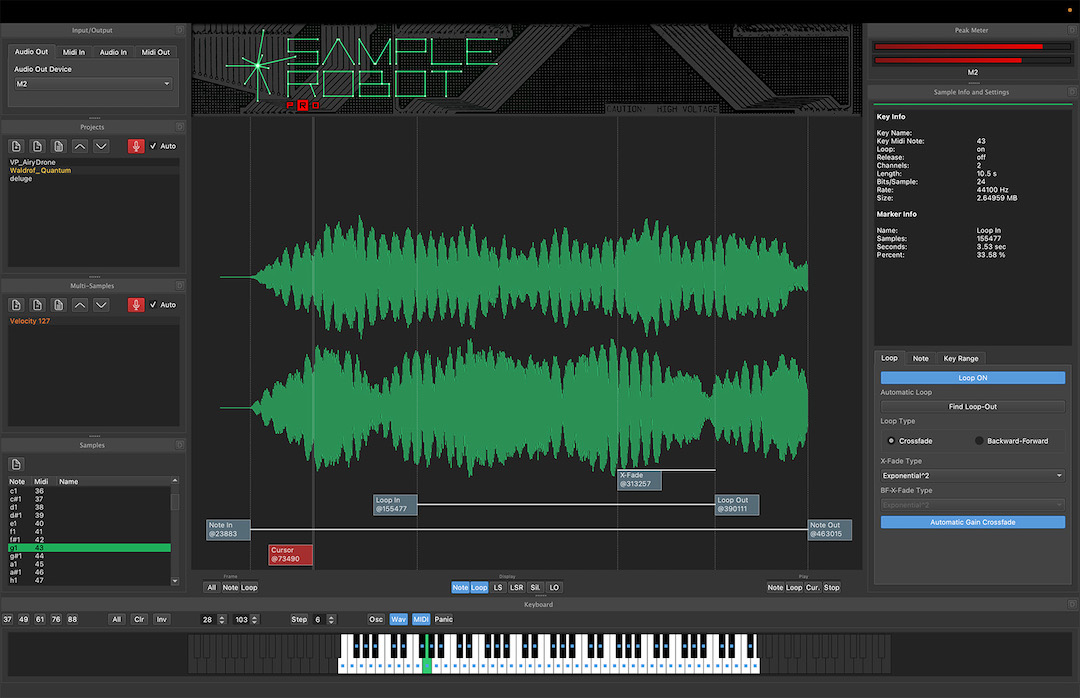
Task: Click the down-arrow icon in Multi-Samples toolbar
Action: click(101, 304)
